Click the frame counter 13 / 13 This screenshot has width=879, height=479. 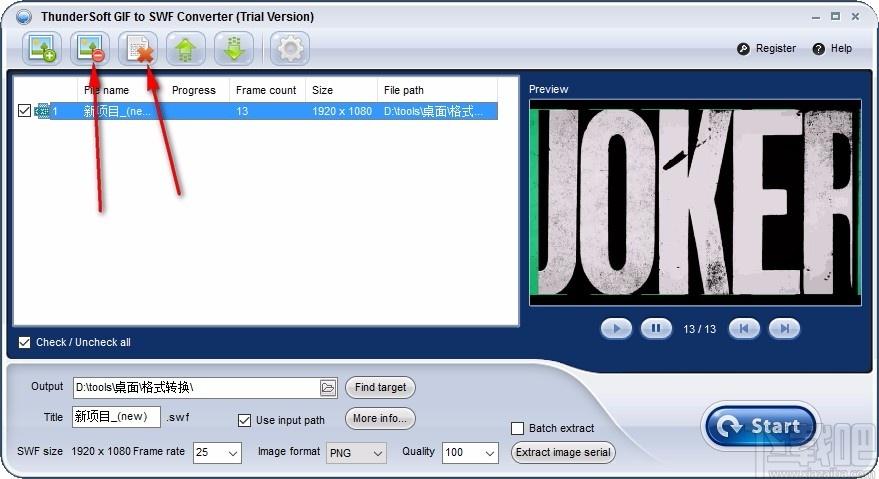click(700, 329)
